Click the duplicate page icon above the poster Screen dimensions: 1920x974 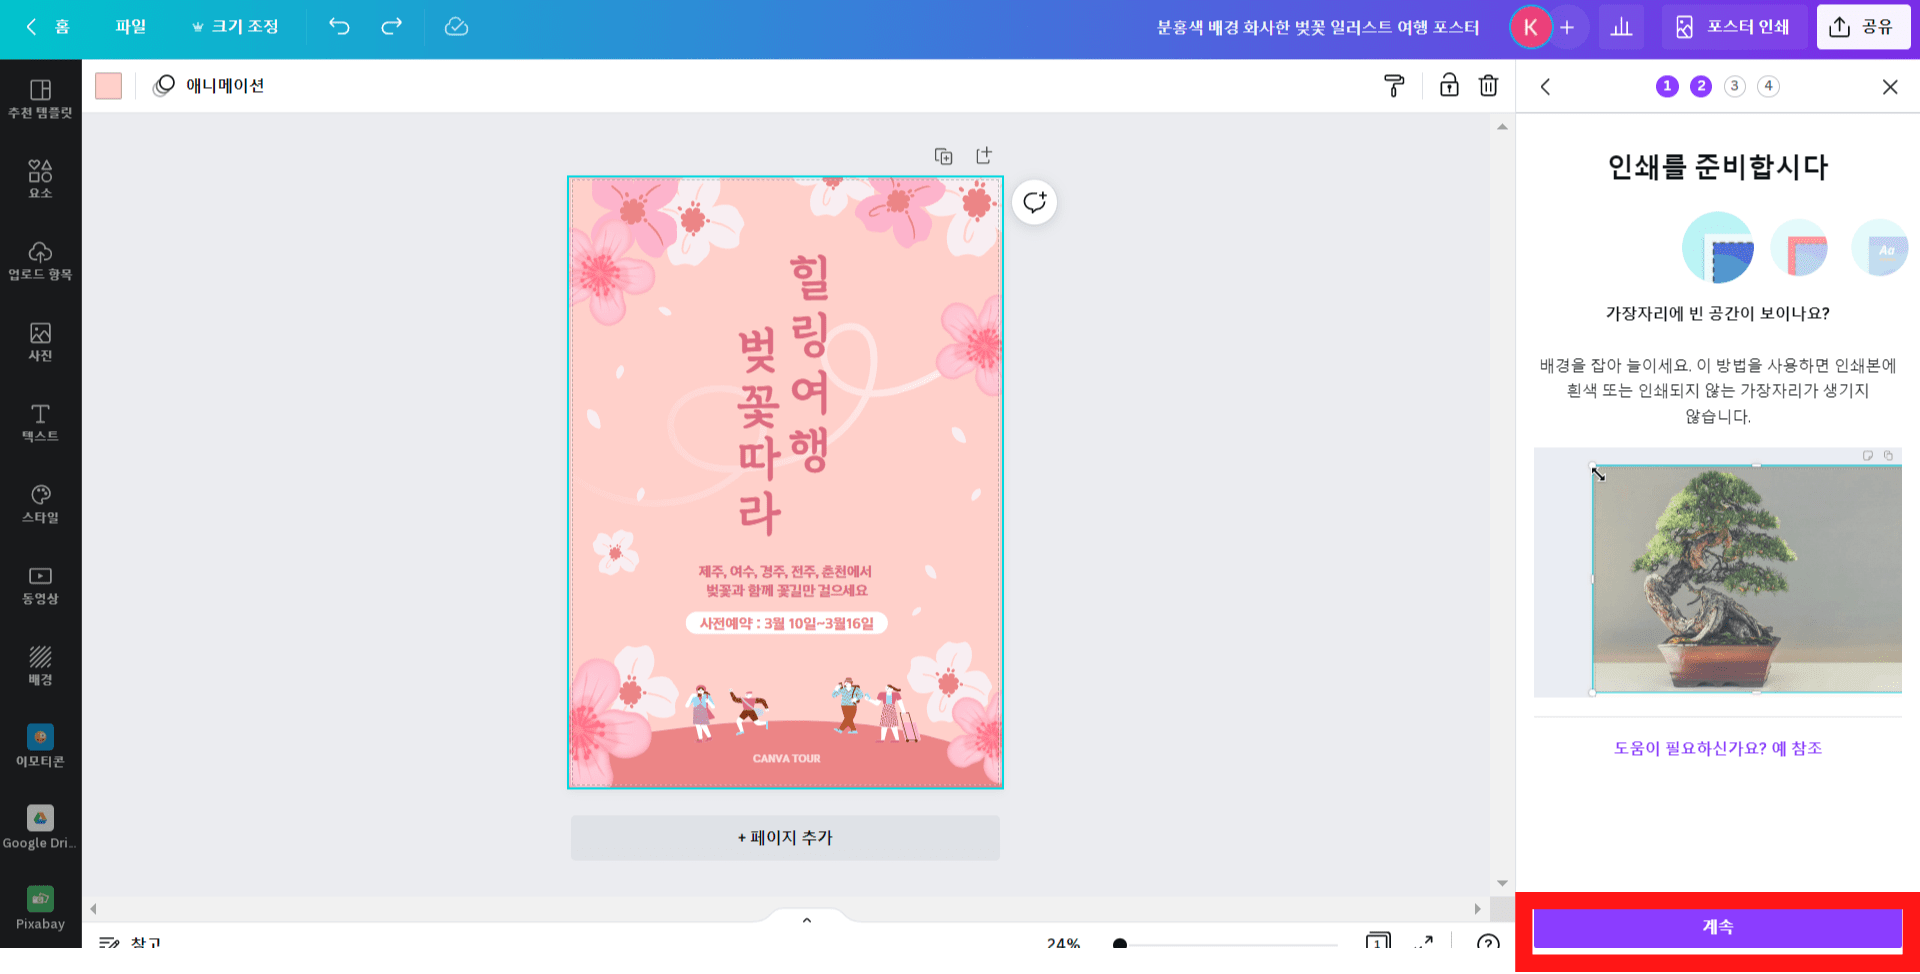tap(943, 156)
